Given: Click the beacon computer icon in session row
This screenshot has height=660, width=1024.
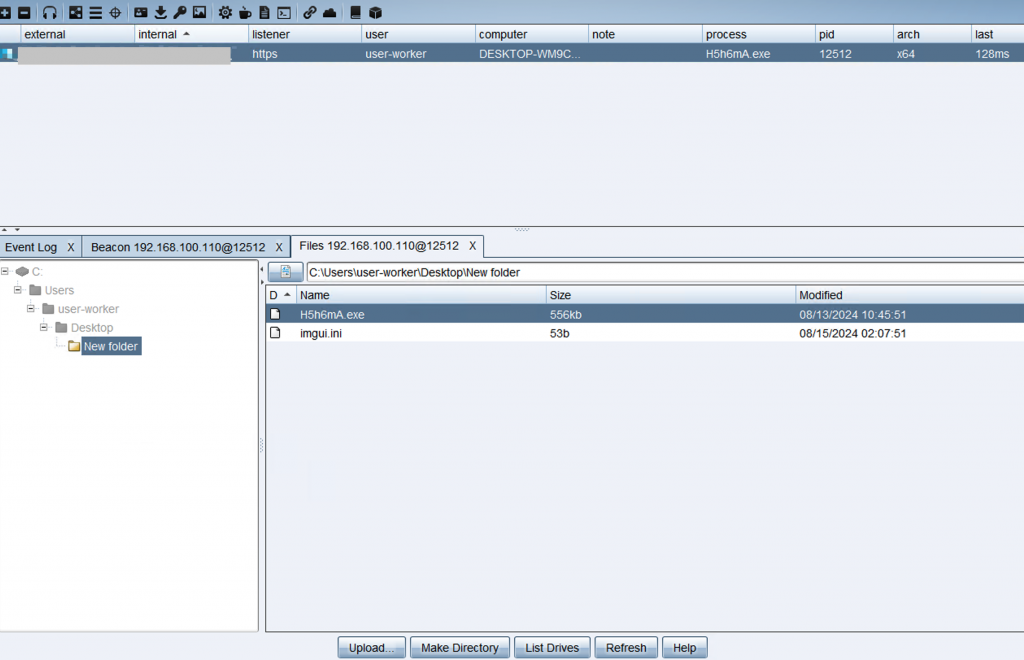Looking at the screenshot, I should click(7, 54).
